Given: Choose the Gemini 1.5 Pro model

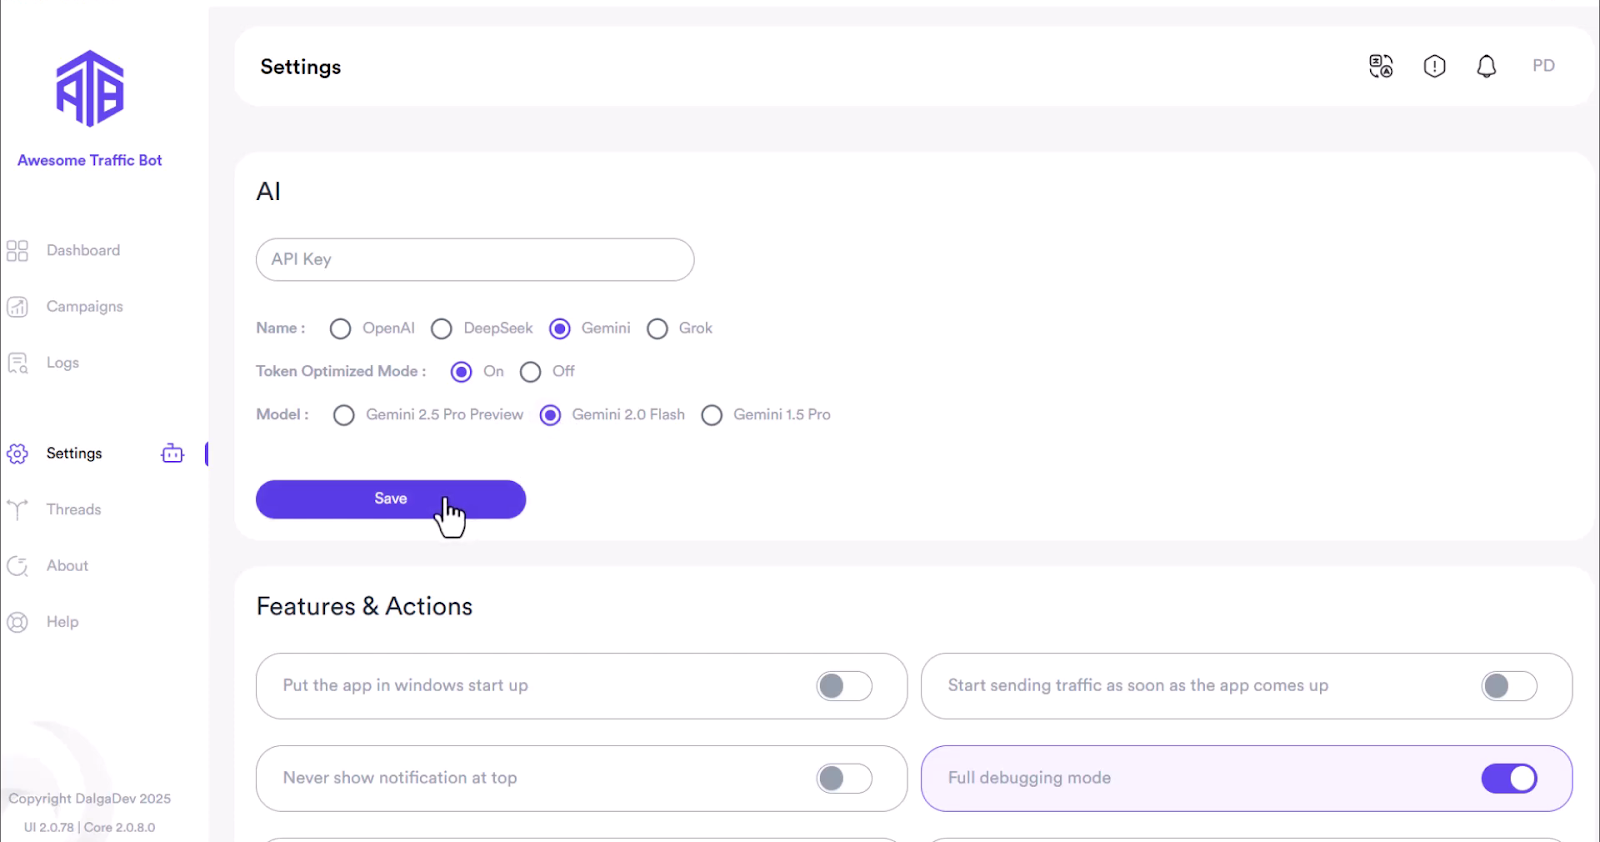Looking at the screenshot, I should click(x=712, y=414).
